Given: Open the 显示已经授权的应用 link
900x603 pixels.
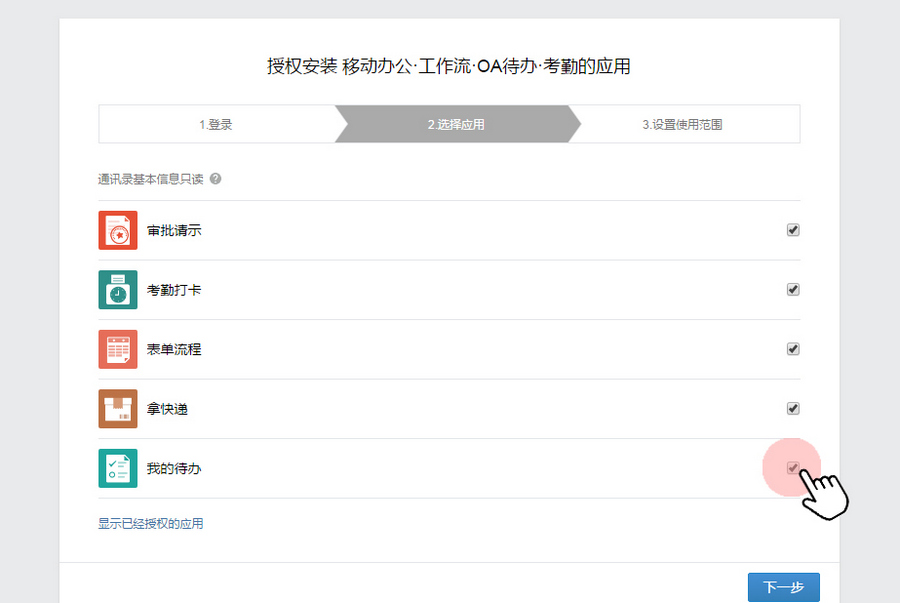Looking at the screenshot, I should point(150,523).
